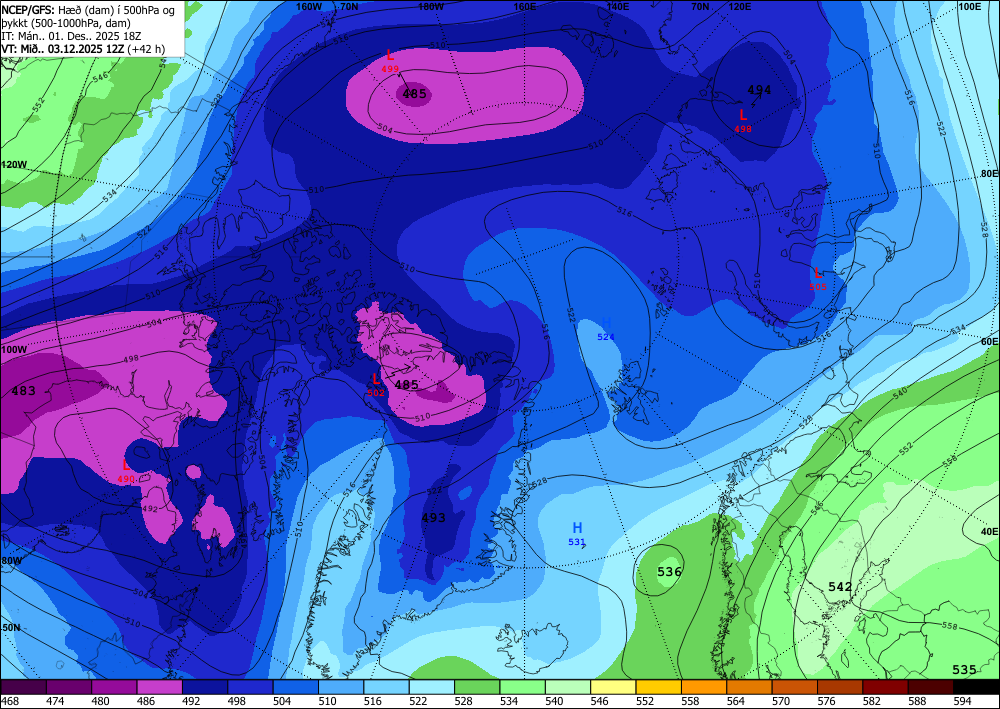Click the 100E longitude label
1000x709 pixels.
(x=969, y=6)
